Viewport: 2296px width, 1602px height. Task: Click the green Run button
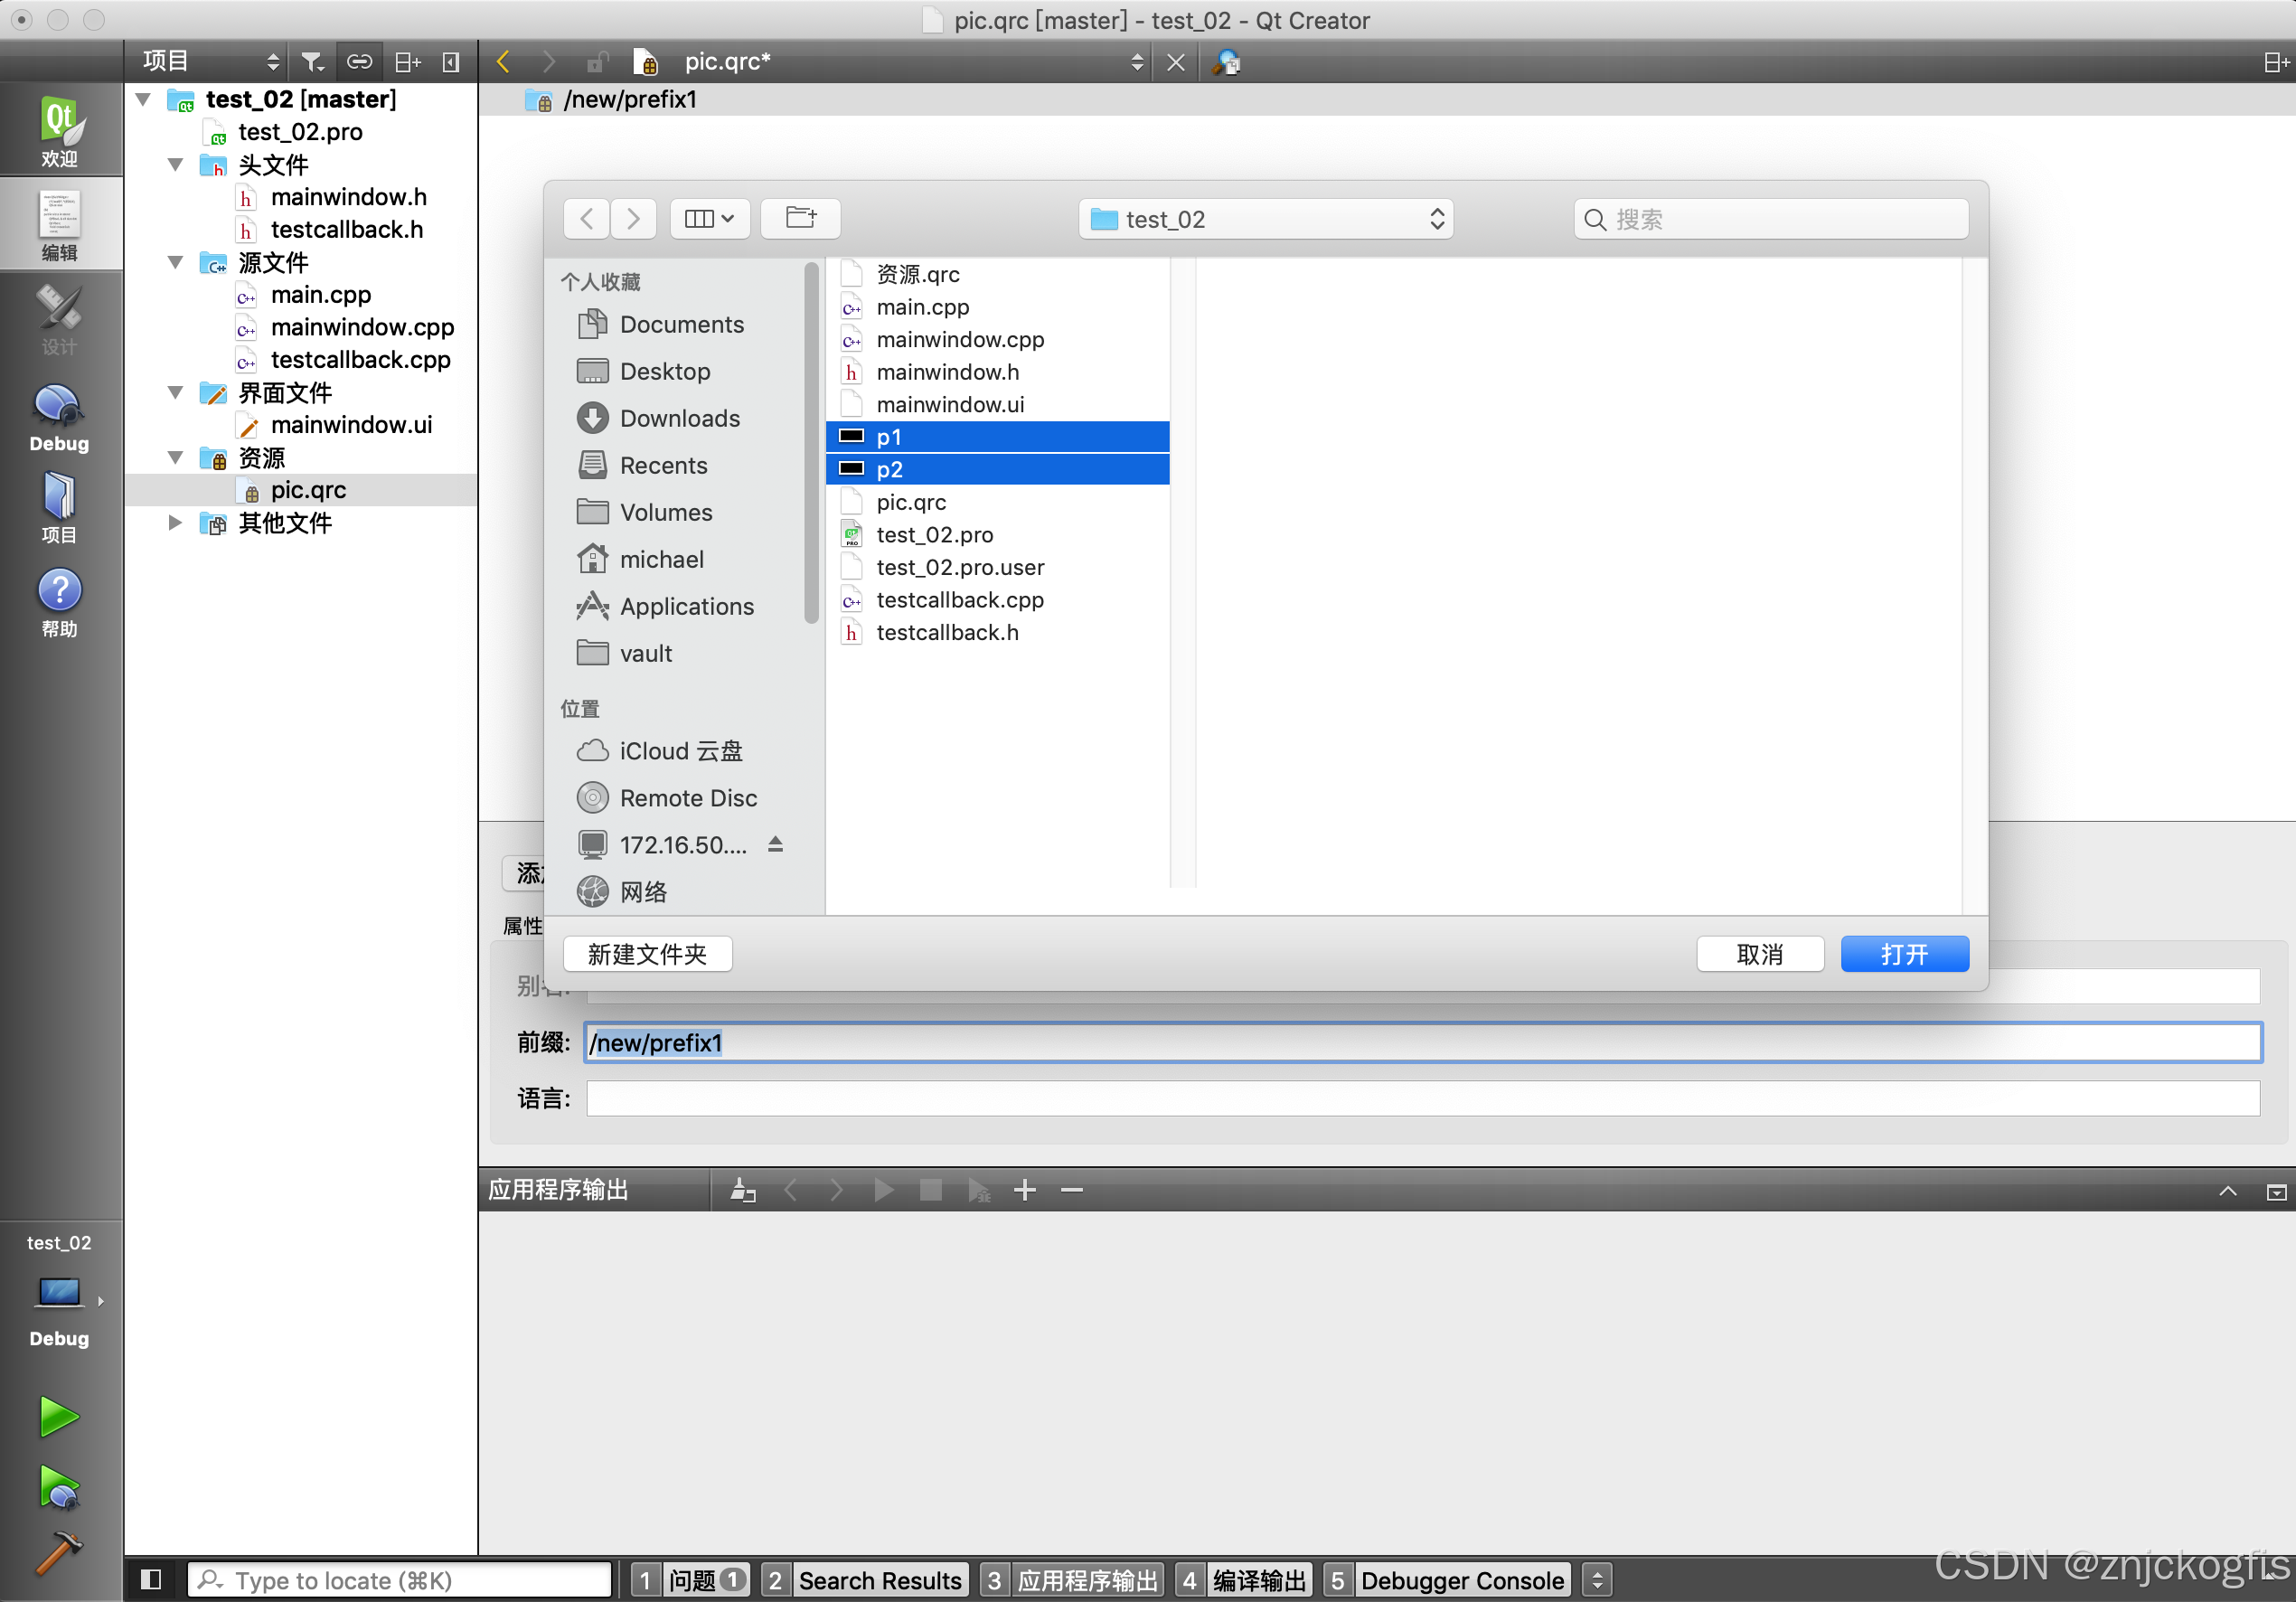[x=58, y=1417]
